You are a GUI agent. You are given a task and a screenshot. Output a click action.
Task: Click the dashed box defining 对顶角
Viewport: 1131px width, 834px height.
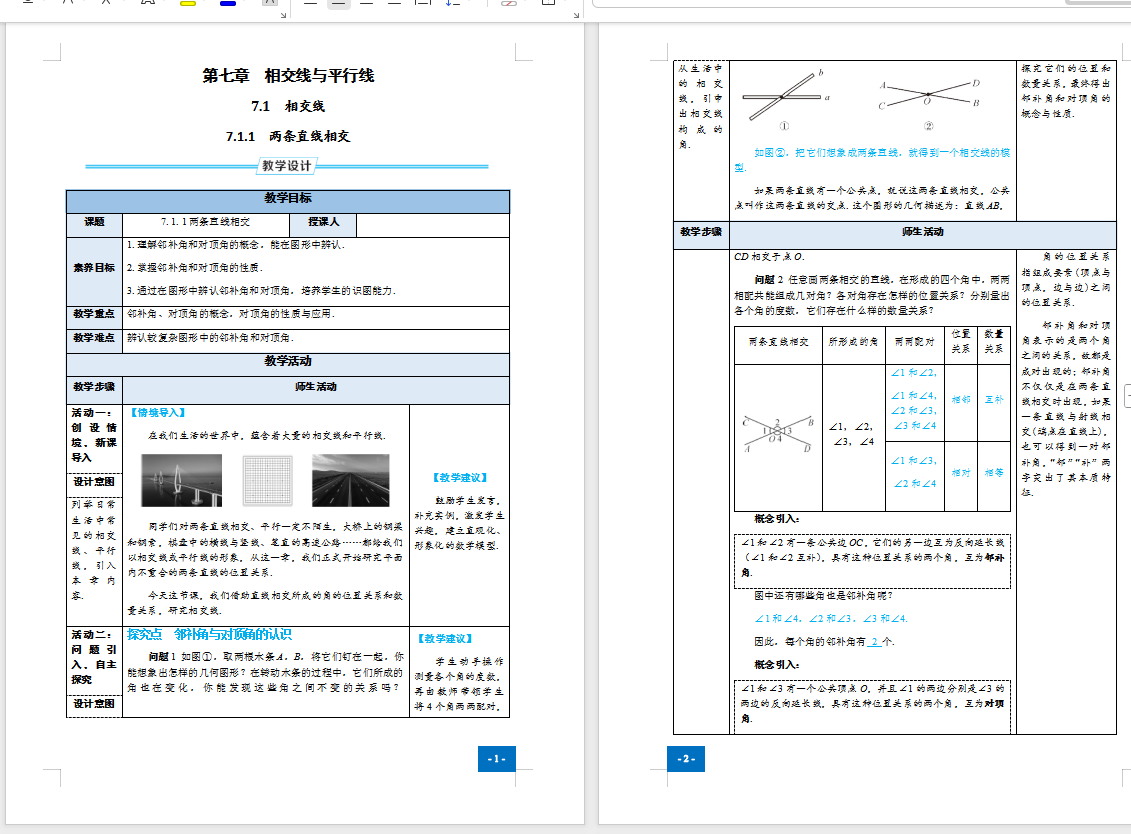click(872, 707)
